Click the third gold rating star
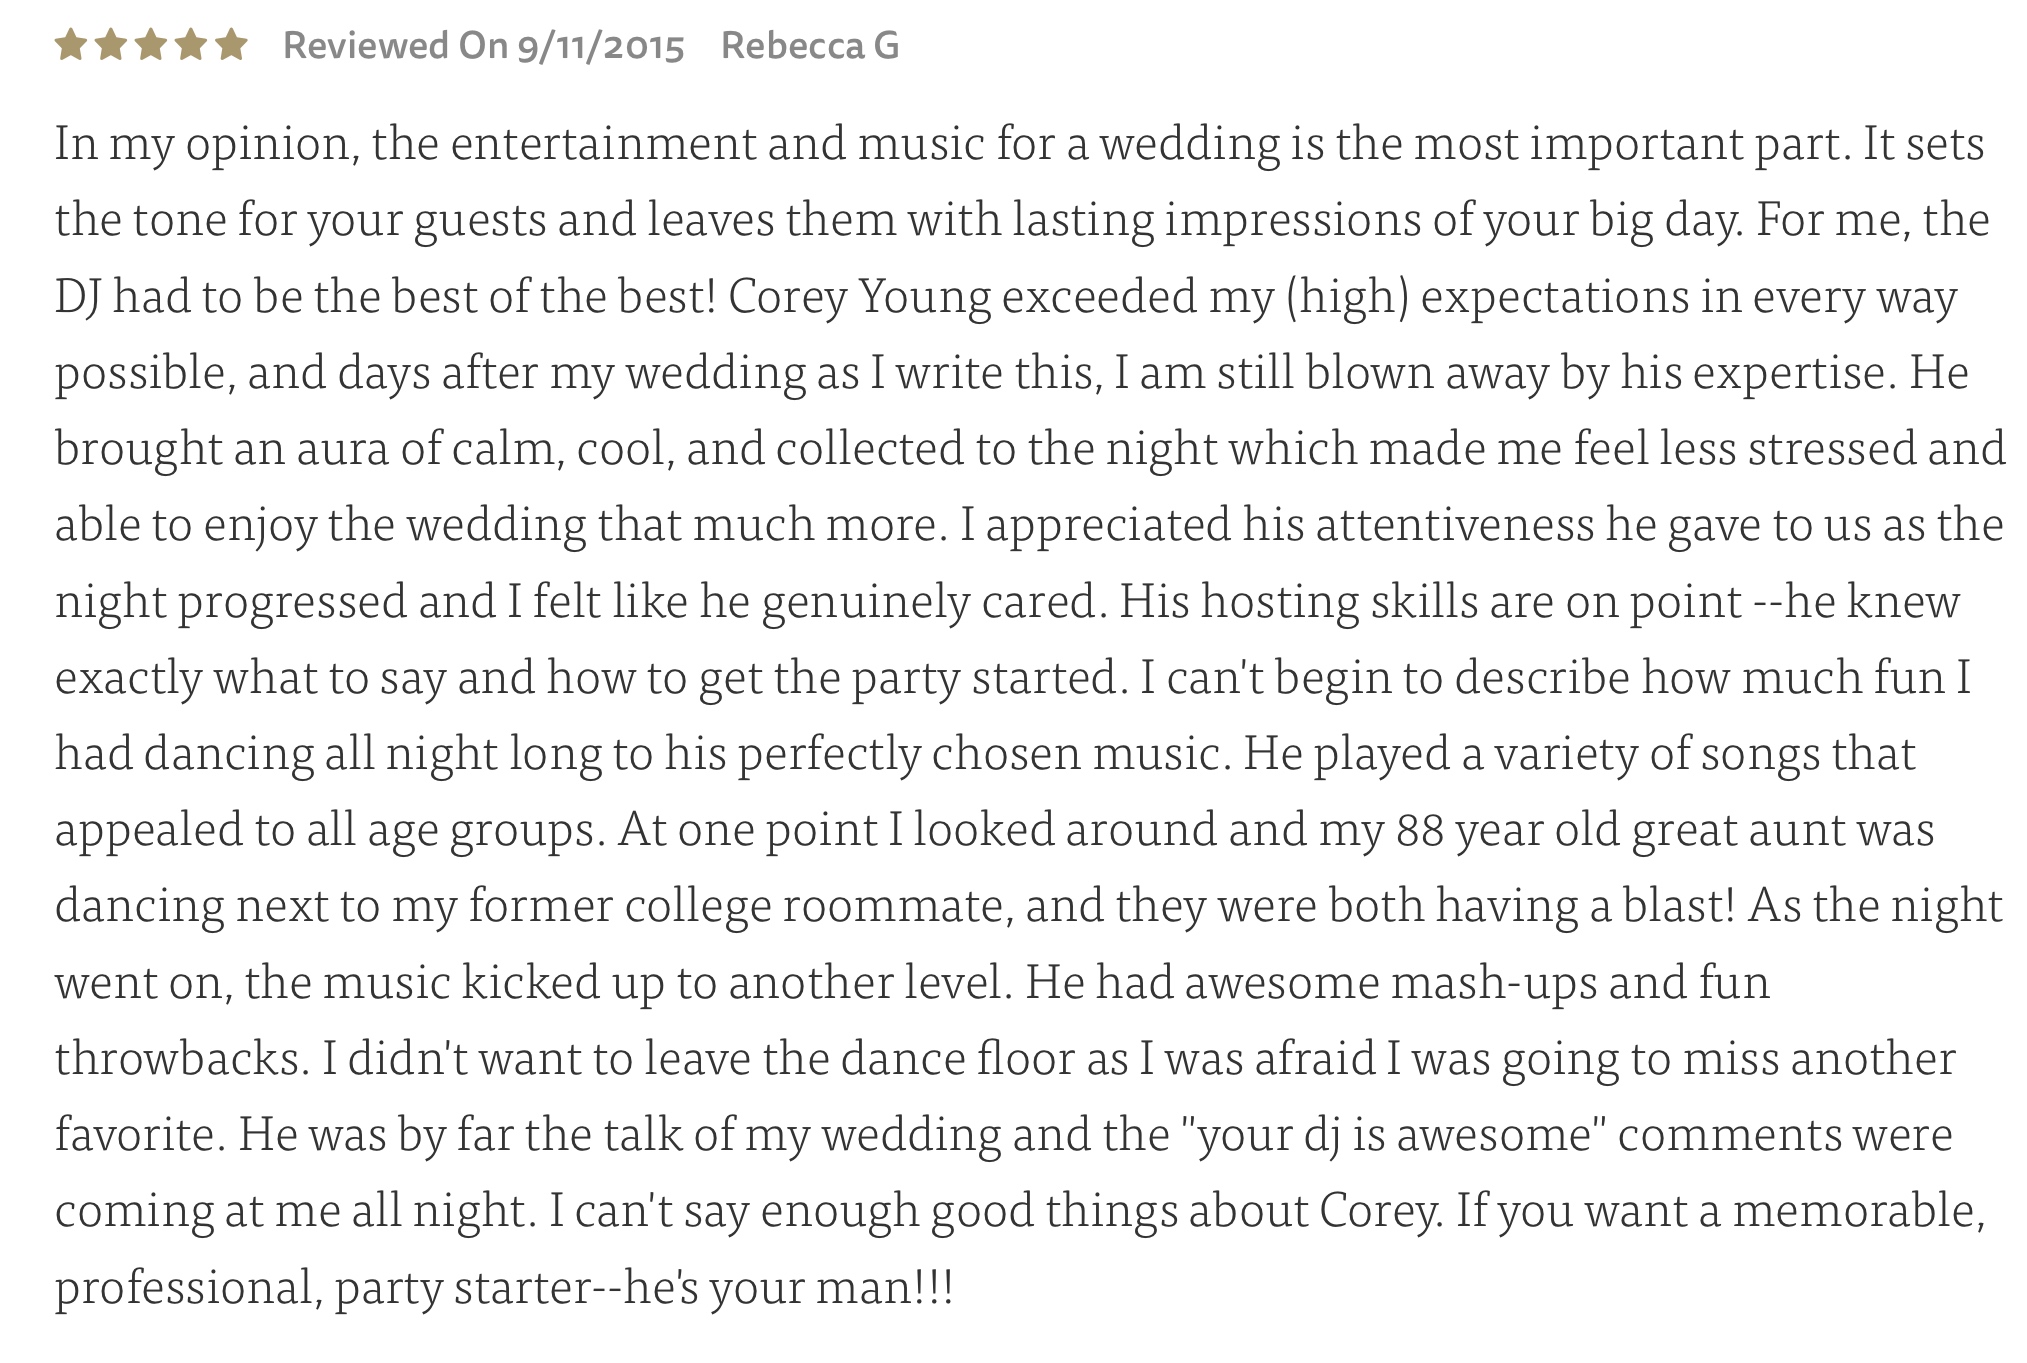2027x1363 pixels. pos(151,45)
